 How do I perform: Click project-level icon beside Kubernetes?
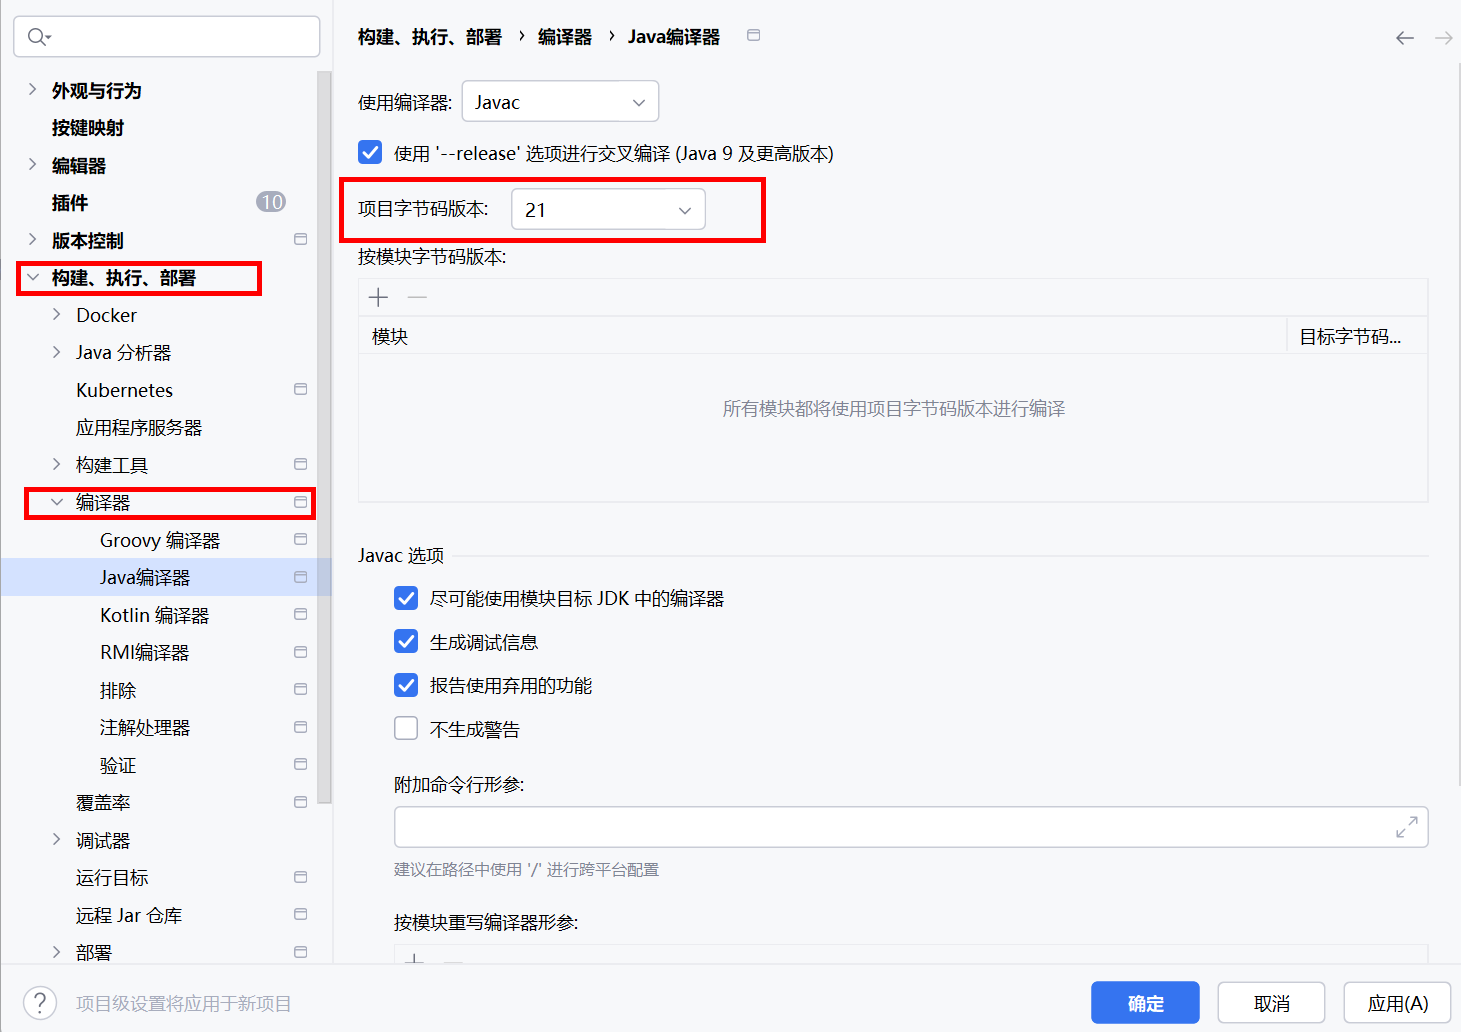pos(300,389)
